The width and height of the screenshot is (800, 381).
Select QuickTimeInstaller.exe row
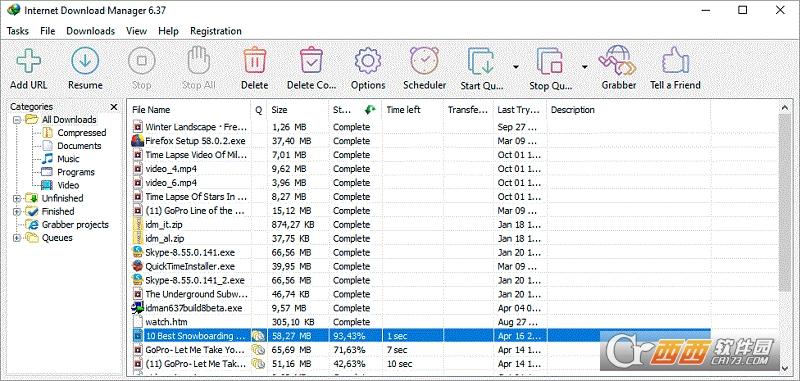click(418, 266)
